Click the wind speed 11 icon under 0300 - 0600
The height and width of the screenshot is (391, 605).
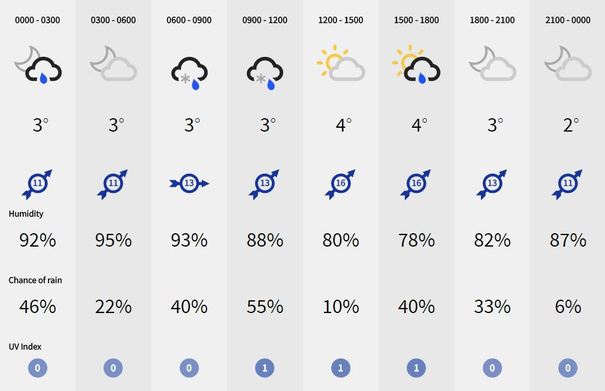coord(113,184)
